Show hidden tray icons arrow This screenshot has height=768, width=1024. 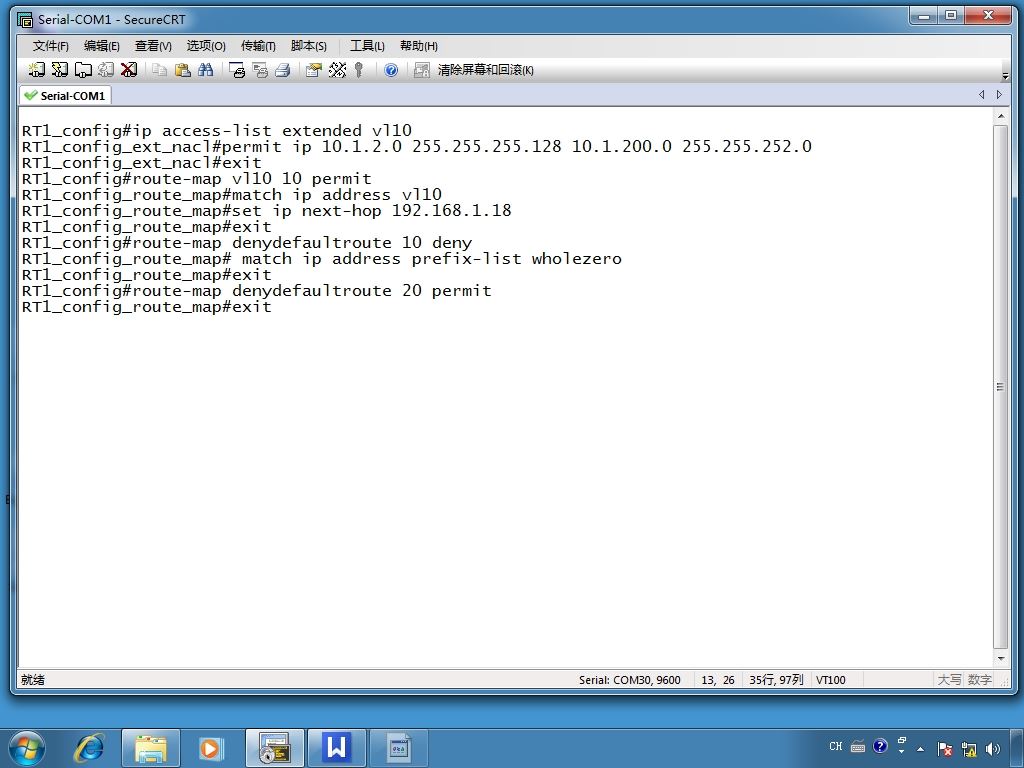tap(921, 749)
